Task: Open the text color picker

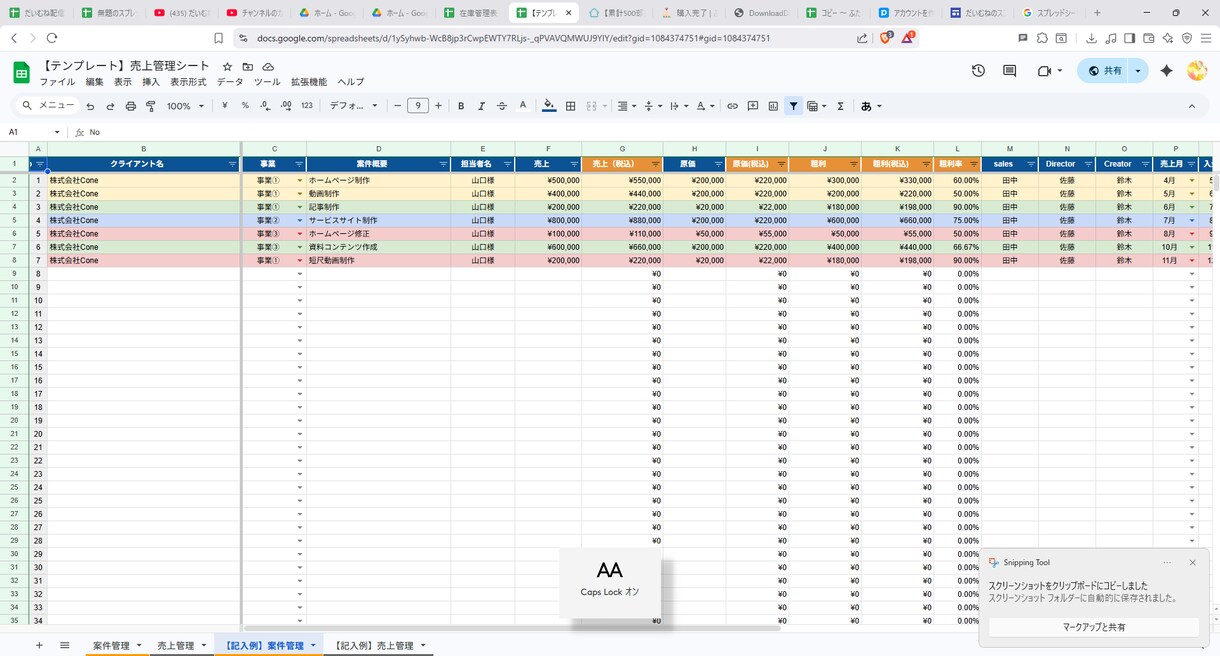Action: (x=523, y=106)
